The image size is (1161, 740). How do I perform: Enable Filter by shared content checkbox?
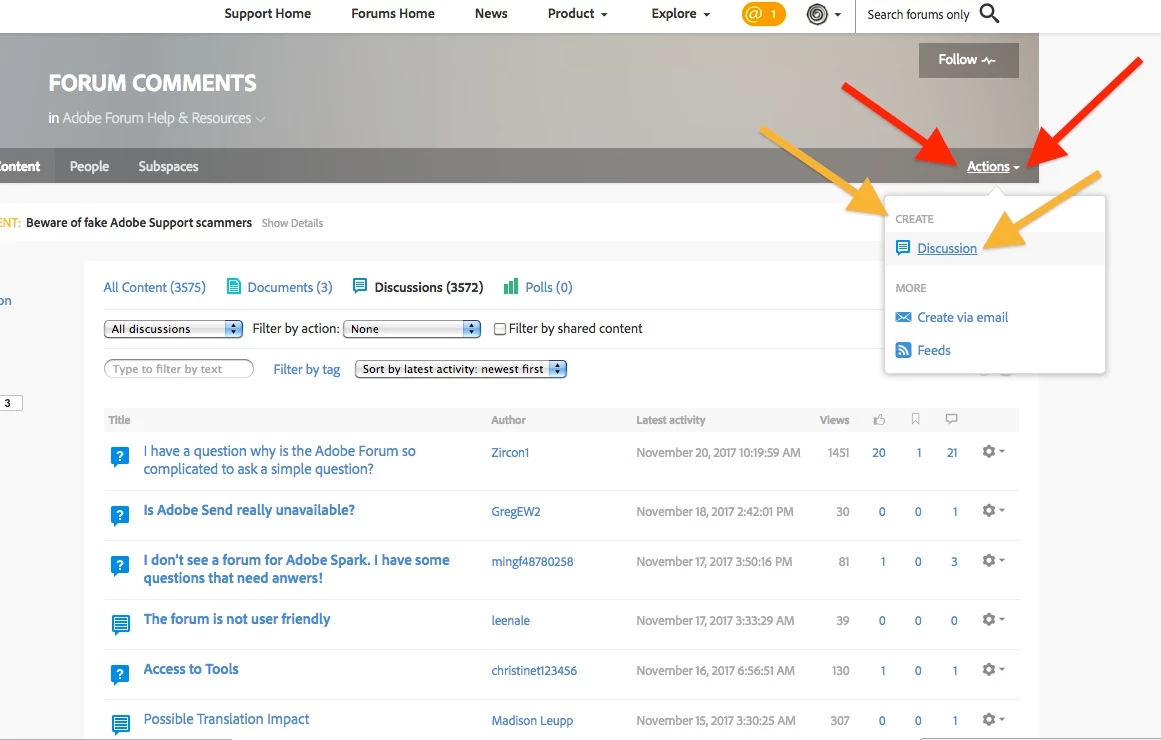500,329
